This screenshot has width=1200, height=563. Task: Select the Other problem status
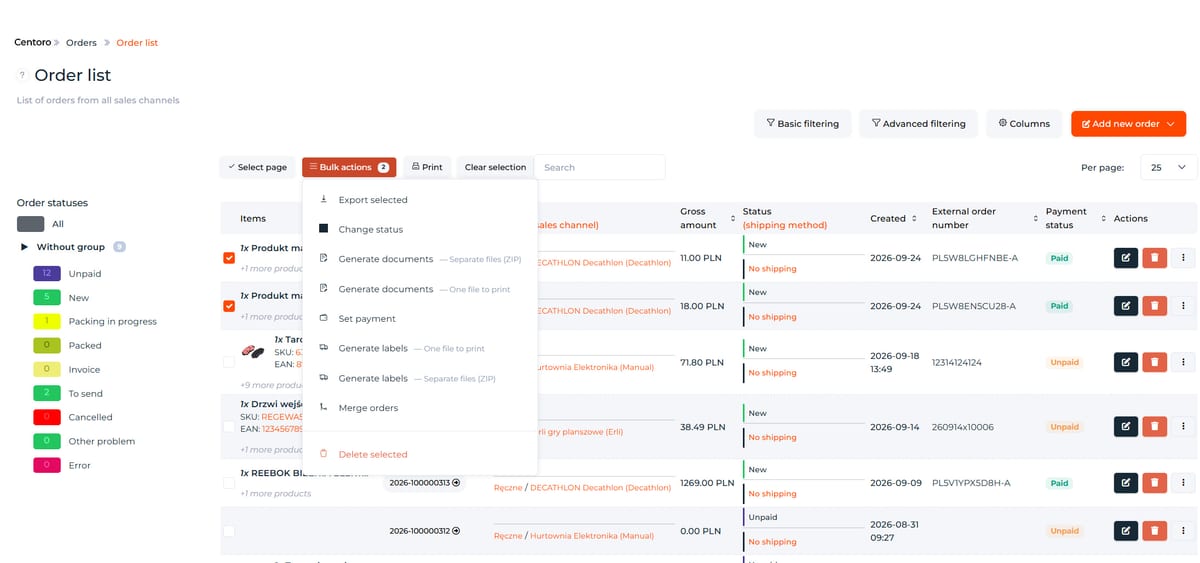click(x=101, y=441)
